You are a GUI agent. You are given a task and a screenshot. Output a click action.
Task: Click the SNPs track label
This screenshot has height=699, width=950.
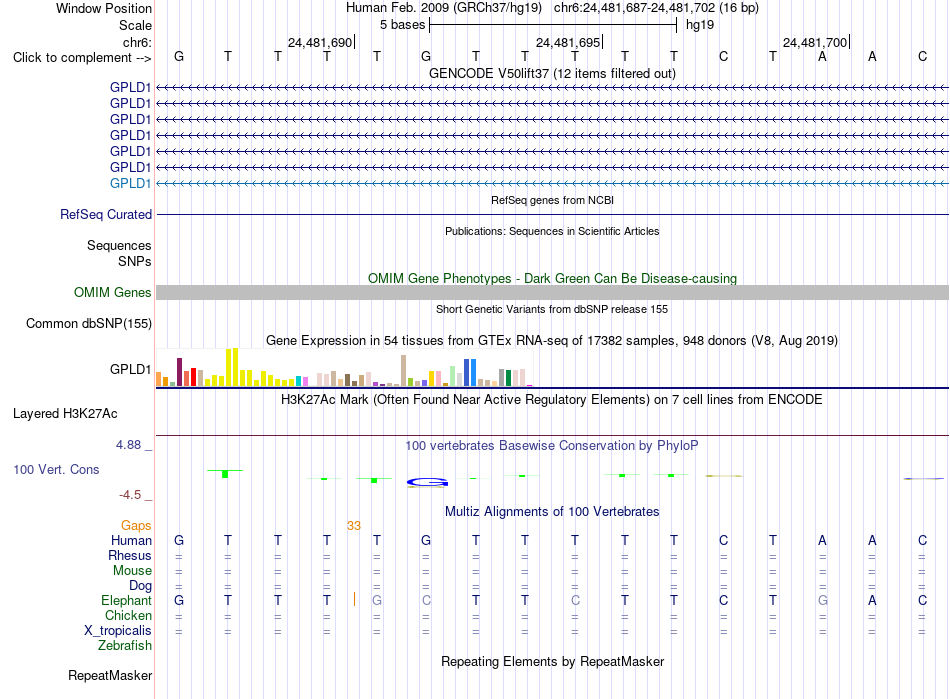(135, 261)
